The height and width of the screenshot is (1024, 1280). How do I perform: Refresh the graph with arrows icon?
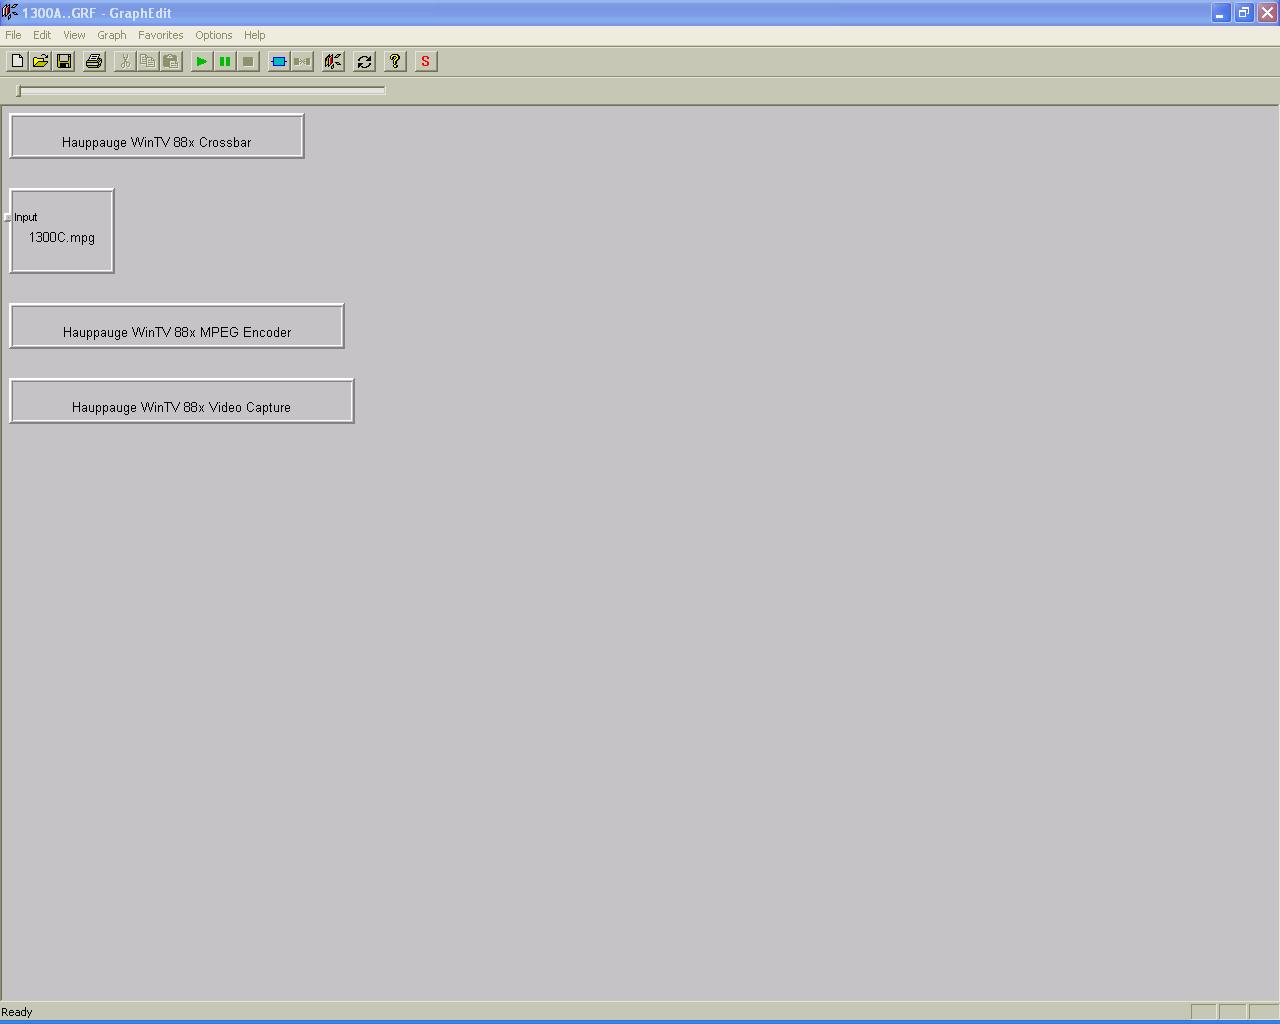[364, 61]
